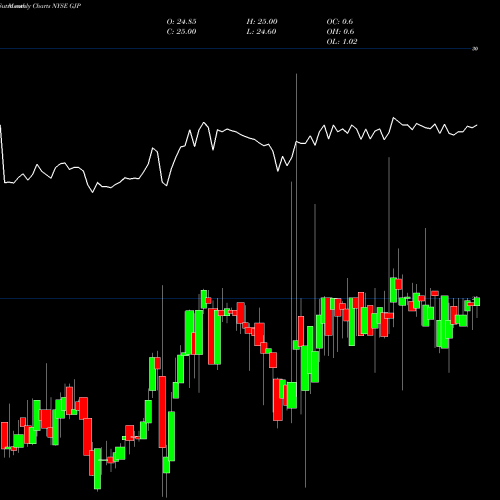Click the close price value C: 25.00

(181, 32)
